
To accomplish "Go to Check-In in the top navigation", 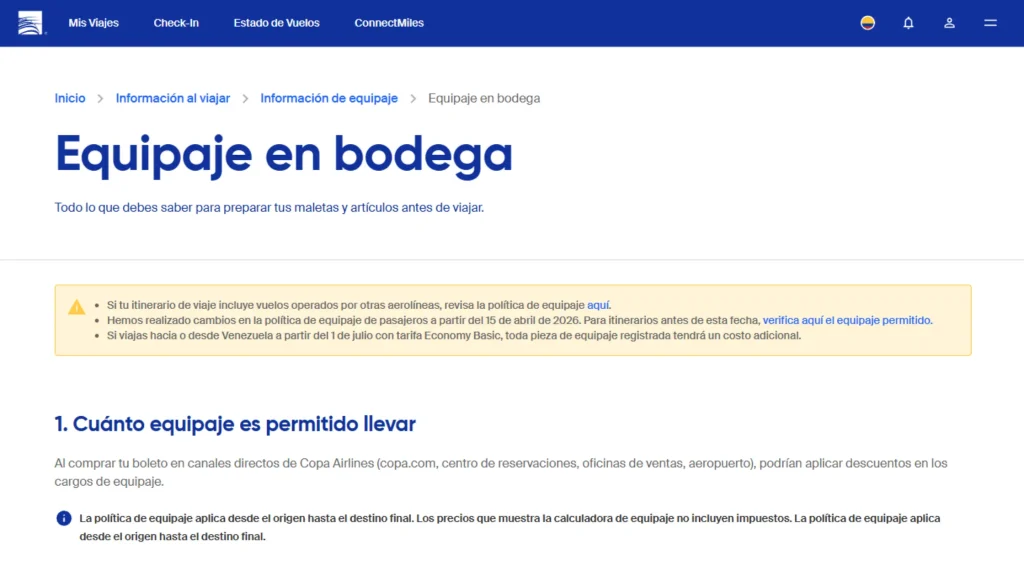I will 176,23.
